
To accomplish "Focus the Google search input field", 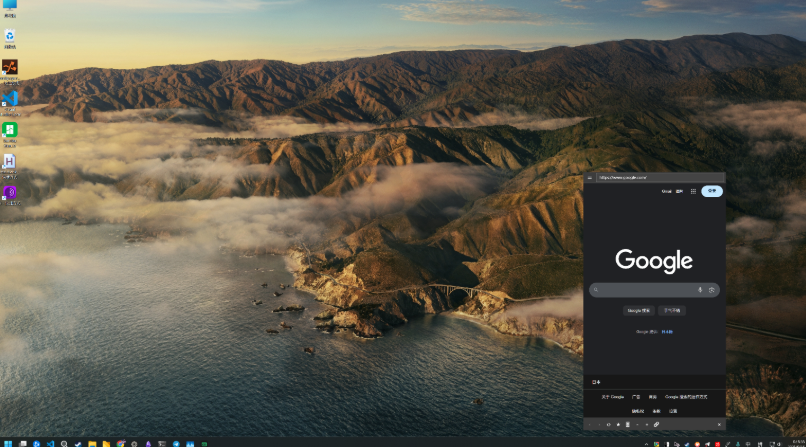I will pyautogui.click(x=645, y=290).
